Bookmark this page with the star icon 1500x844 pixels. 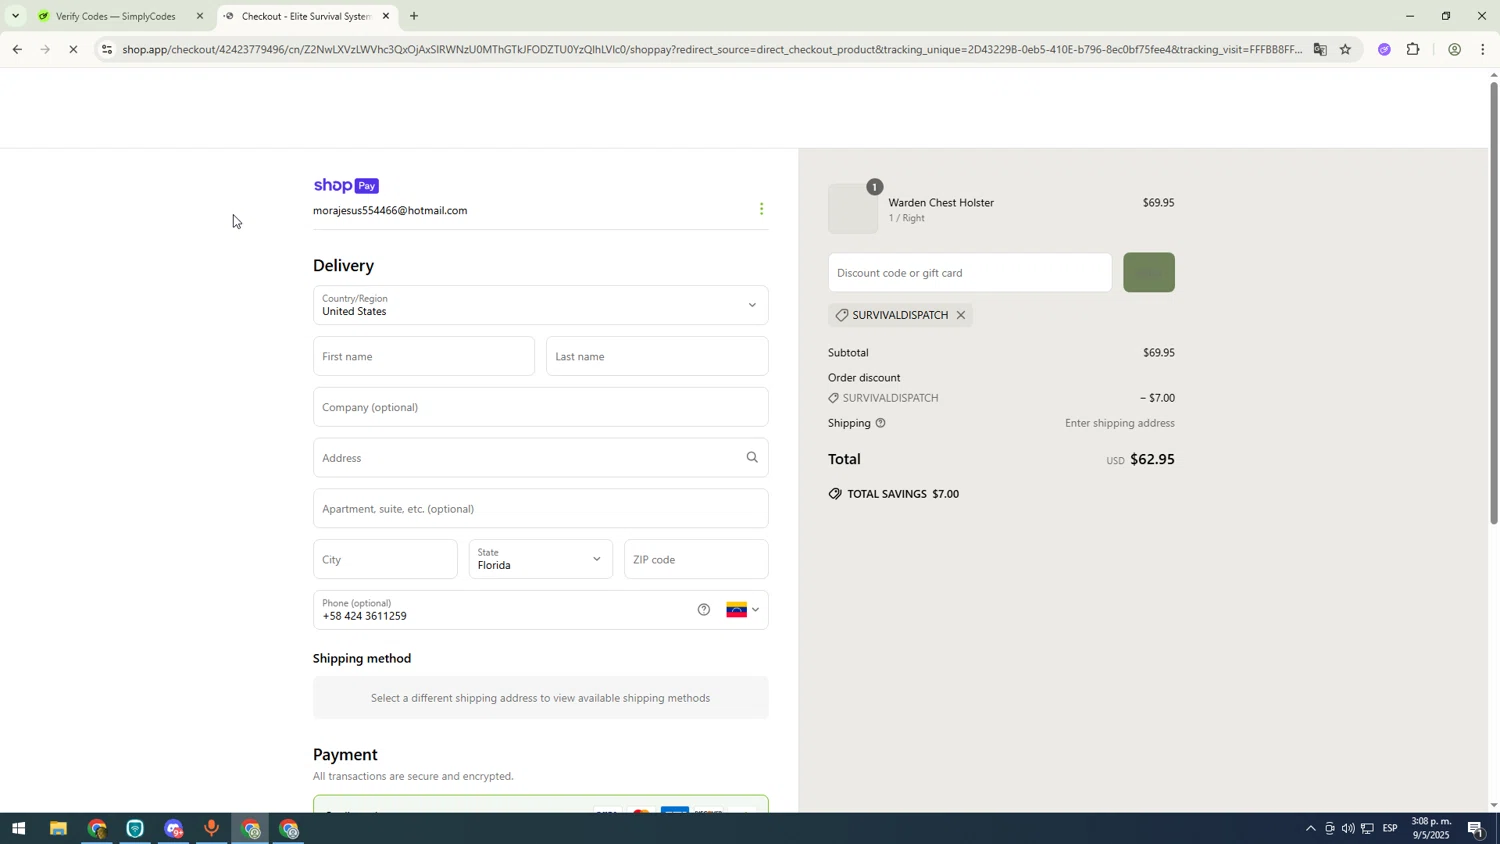coord(1346,49)
